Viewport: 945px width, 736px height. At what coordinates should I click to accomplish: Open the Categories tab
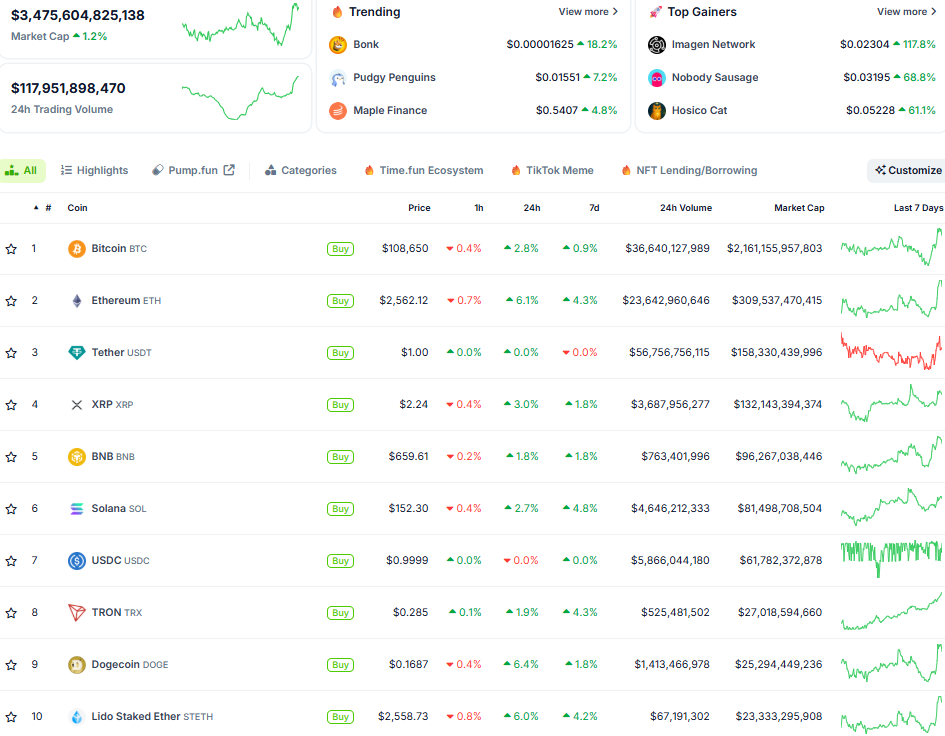(x=300, y=170)
